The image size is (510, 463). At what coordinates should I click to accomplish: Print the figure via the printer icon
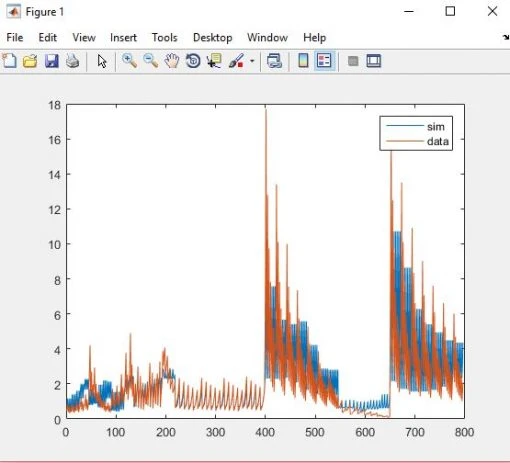click(72, 61)
